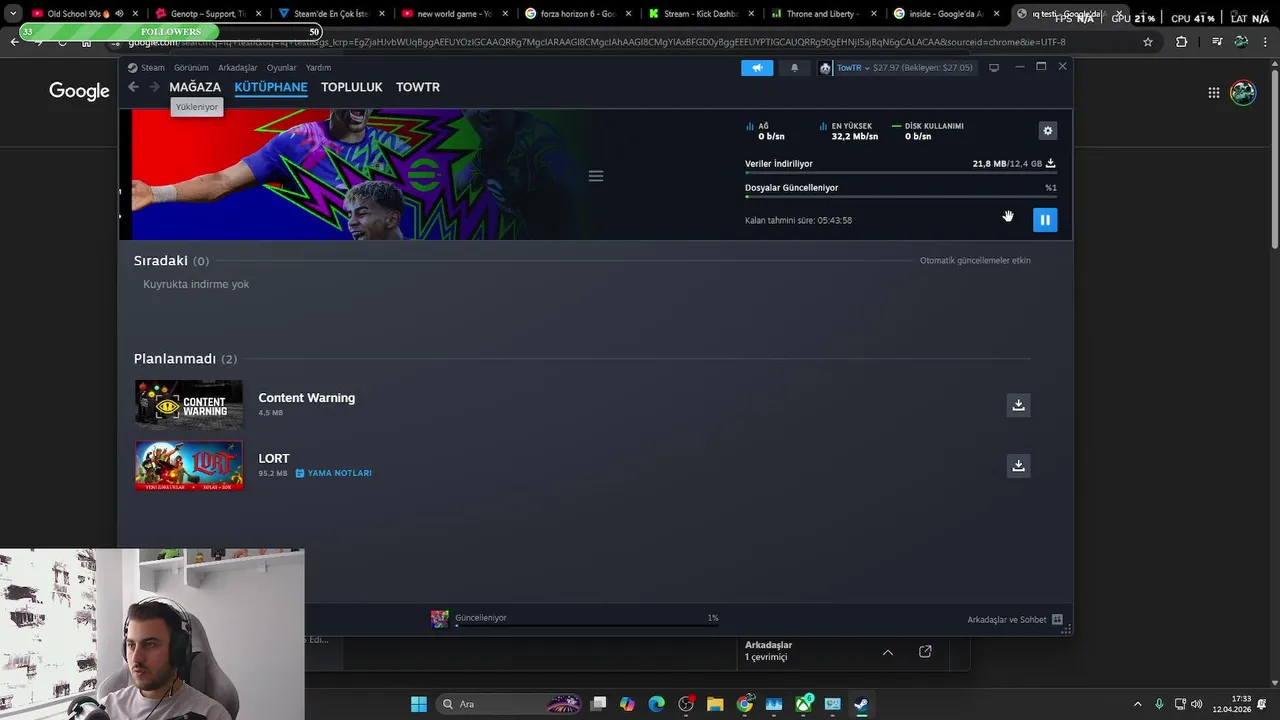Viewport: 1280px width, 720px height.
Task: Click the Steam announcements megaphone icon
Action: [757, 68]
